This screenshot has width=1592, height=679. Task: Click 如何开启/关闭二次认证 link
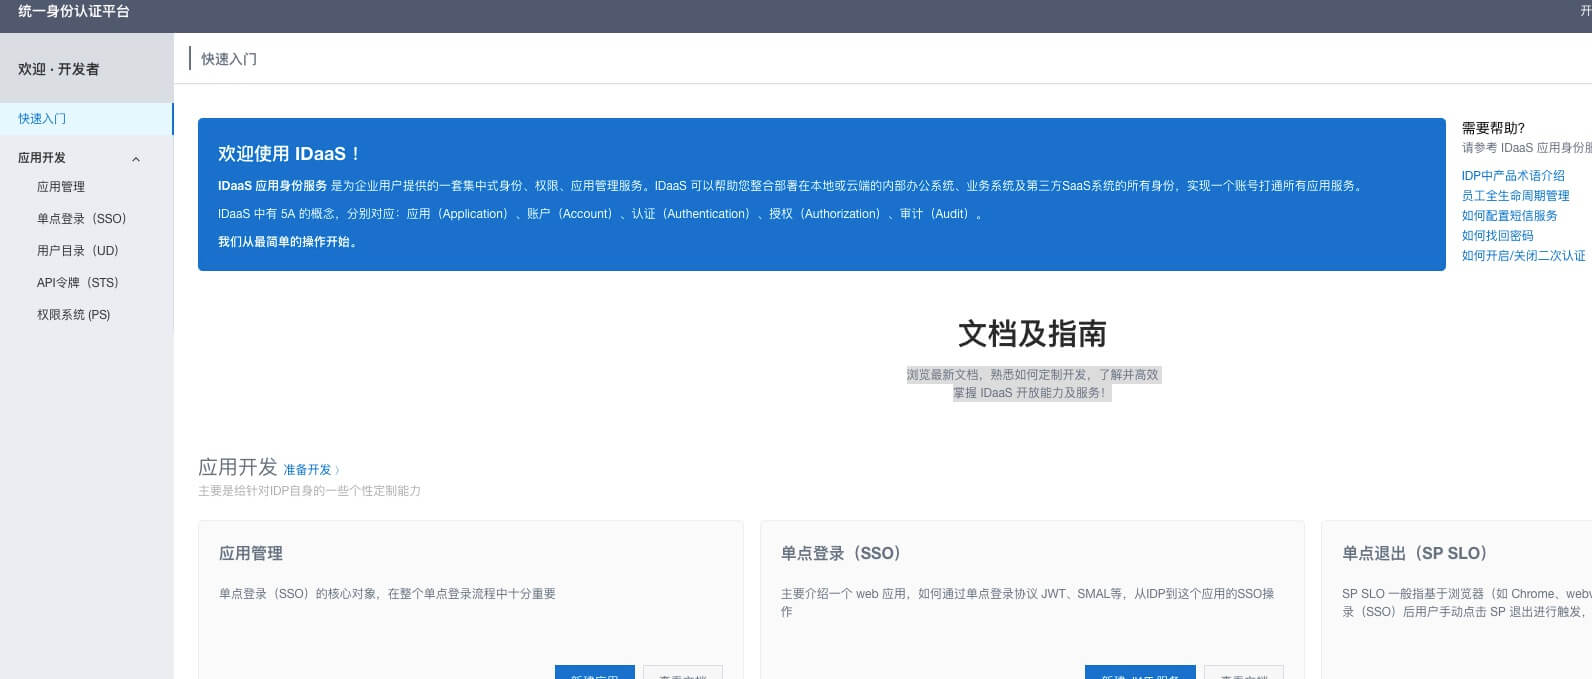coord(1523,256)
